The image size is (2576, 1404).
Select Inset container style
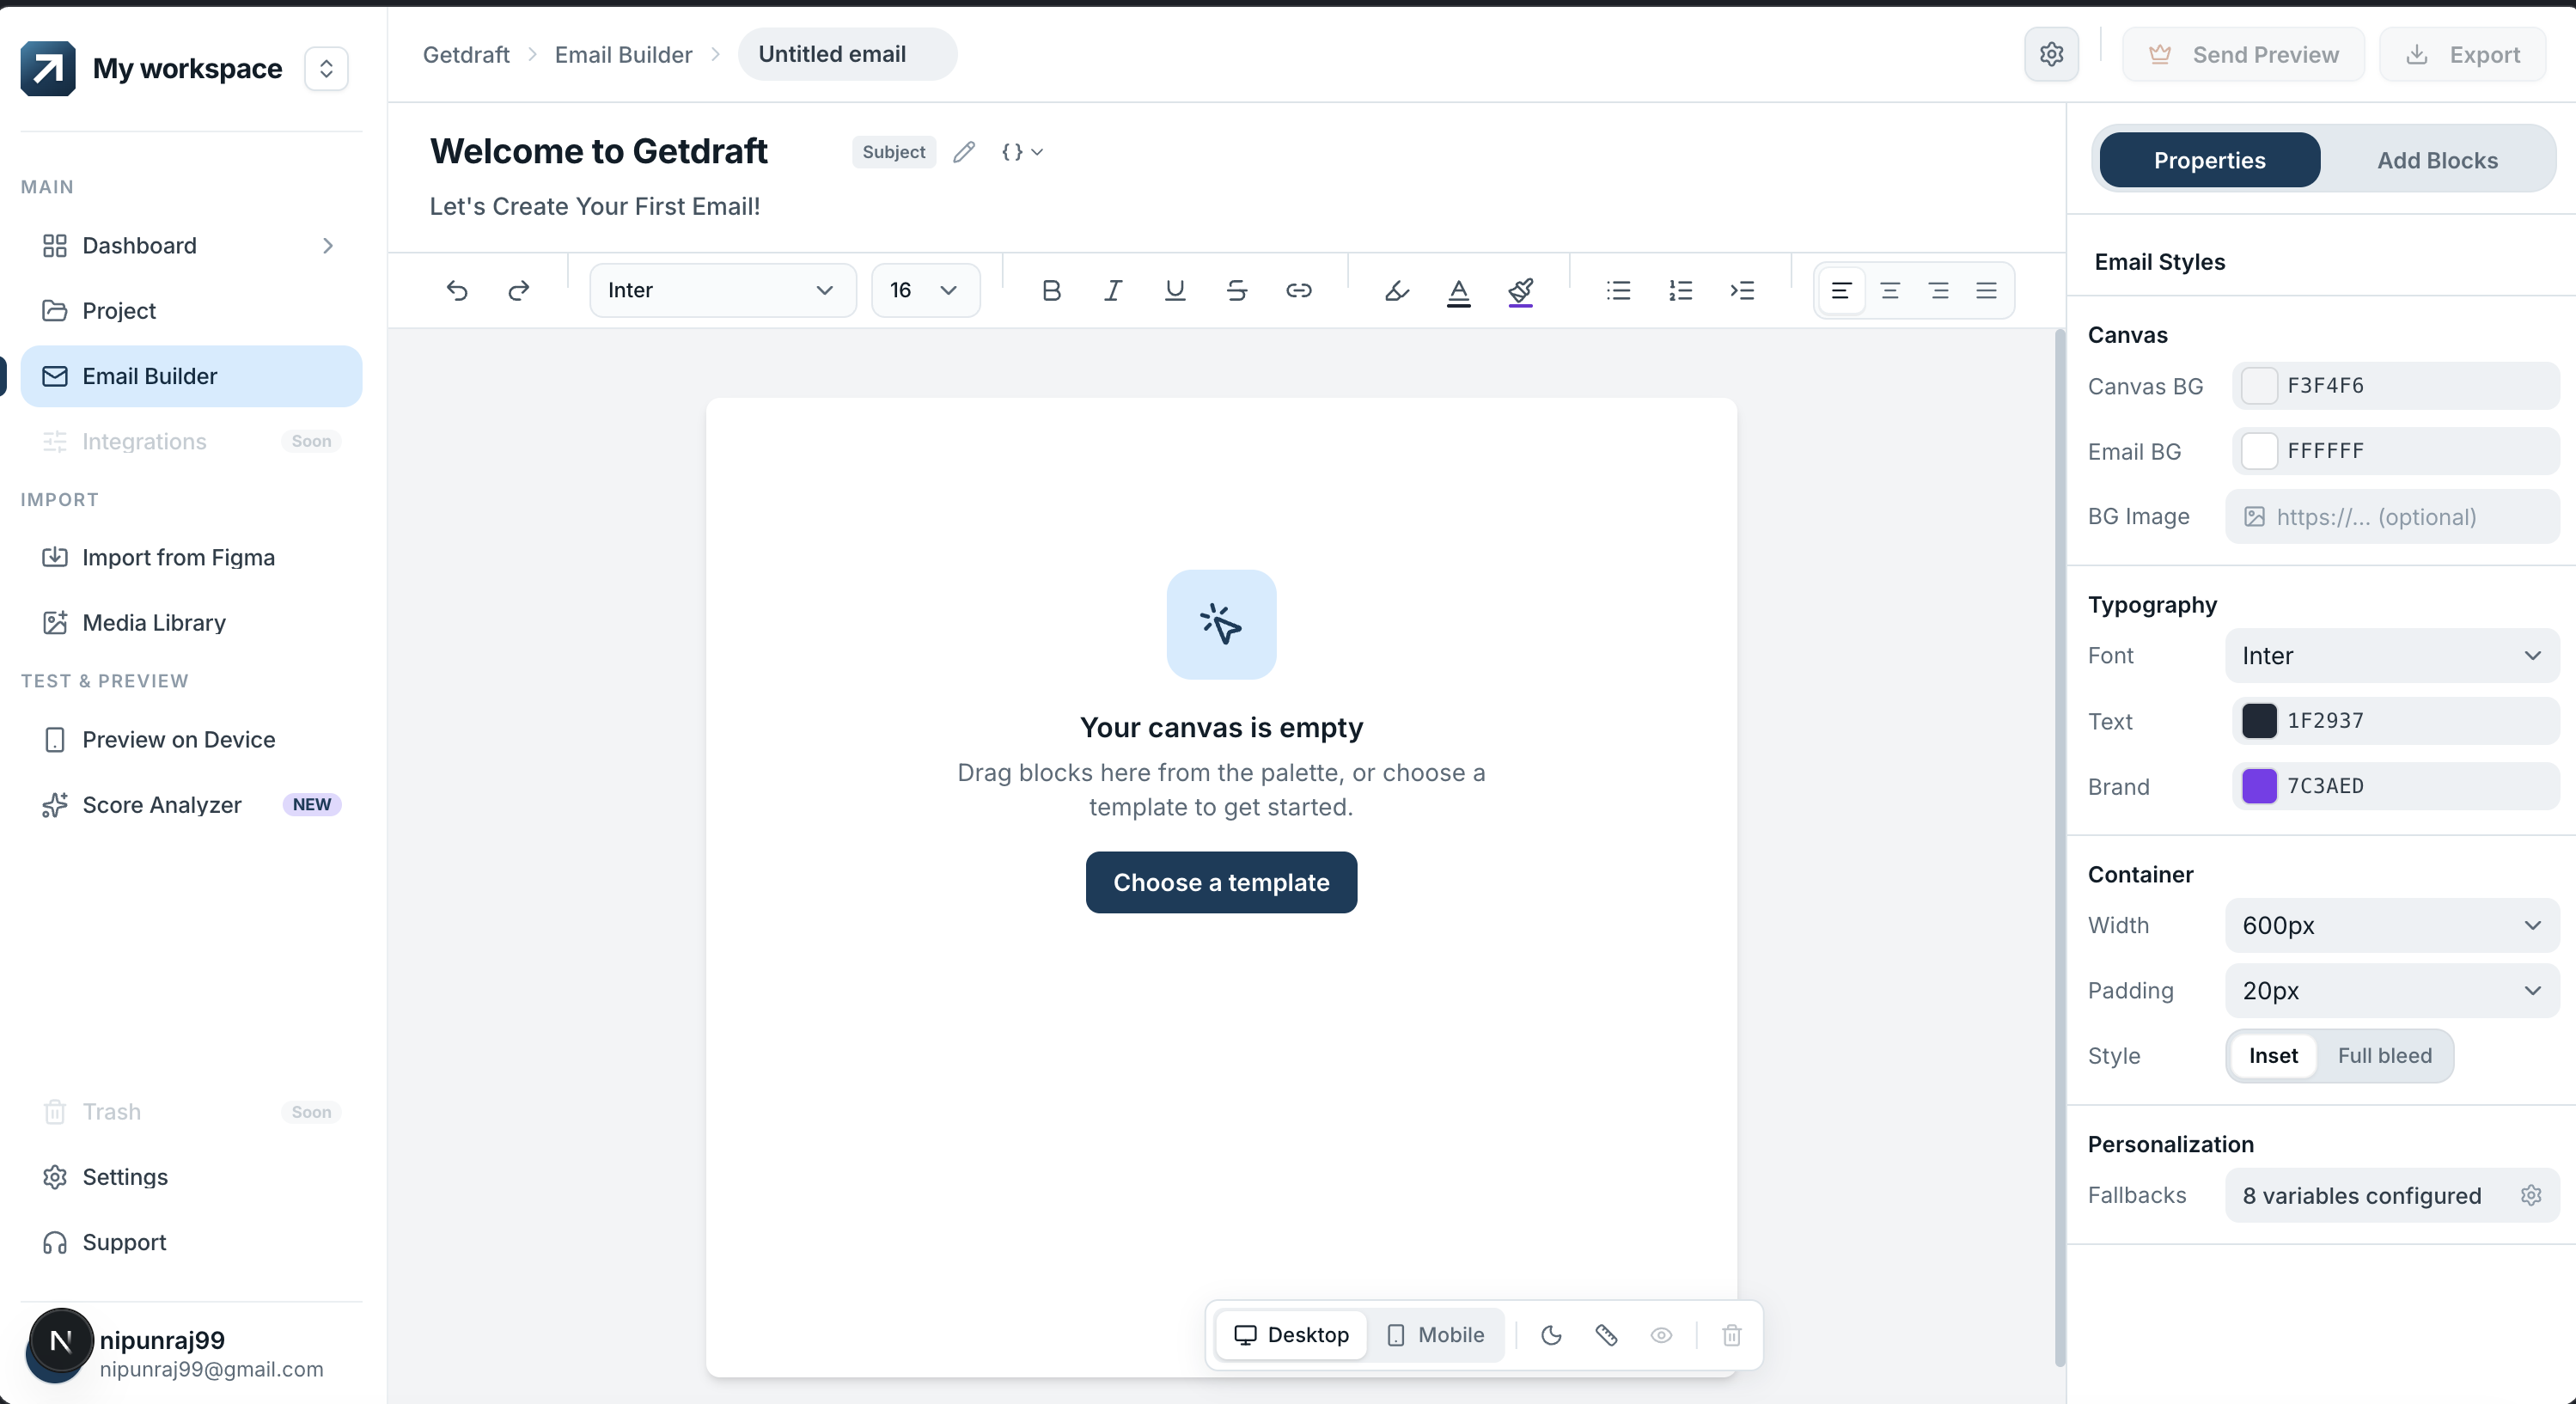pyautogui.click(x=2273, y=1056)
